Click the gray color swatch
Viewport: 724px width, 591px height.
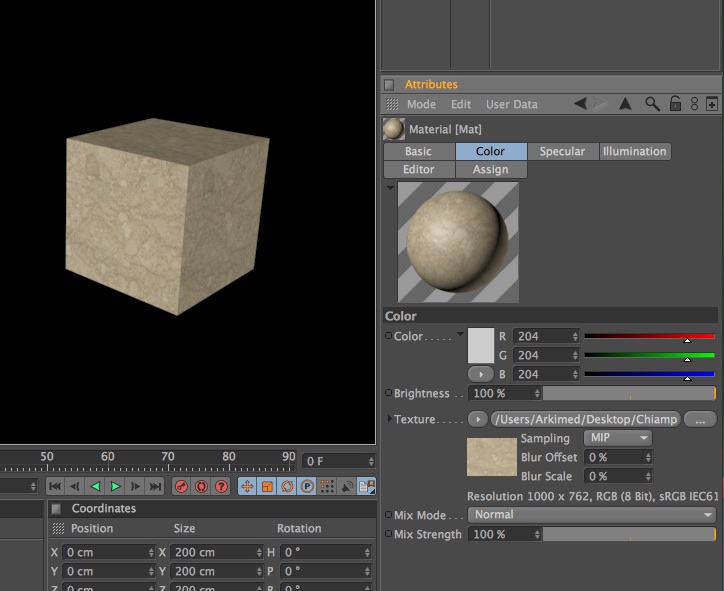[x=481, y=345]
